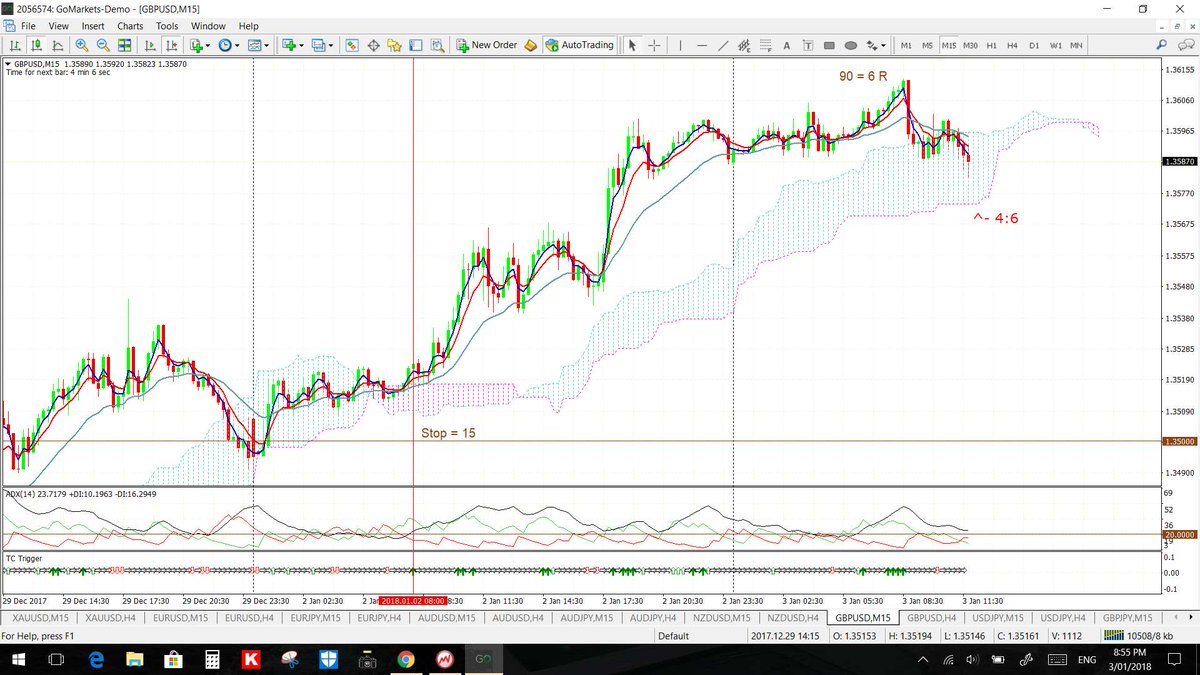Switch to the AUDUSD,M15 chart tab
This screenshot has height=675, width=1200.
(x=447, y=618)
